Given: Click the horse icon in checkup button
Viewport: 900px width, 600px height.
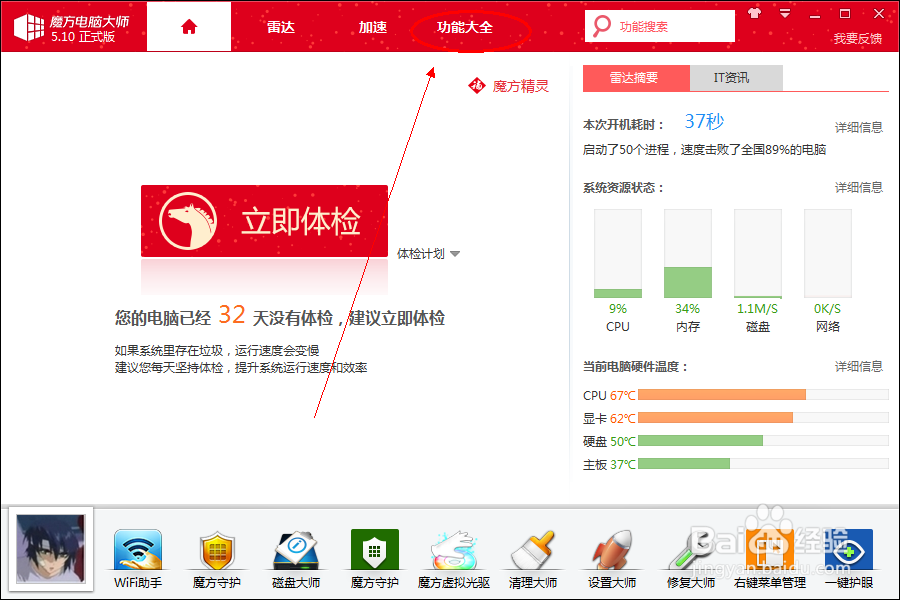Looking at the screenshot, I should pyautogui.click(x=188, y=220).
